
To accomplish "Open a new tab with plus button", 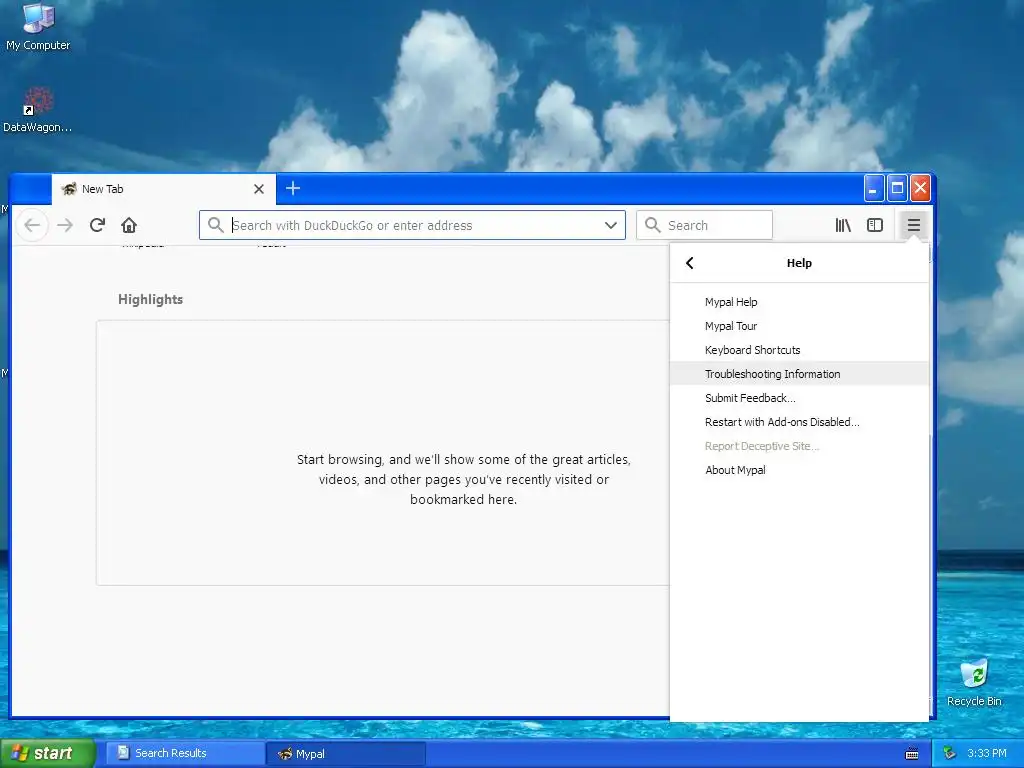I will [293, 189].
